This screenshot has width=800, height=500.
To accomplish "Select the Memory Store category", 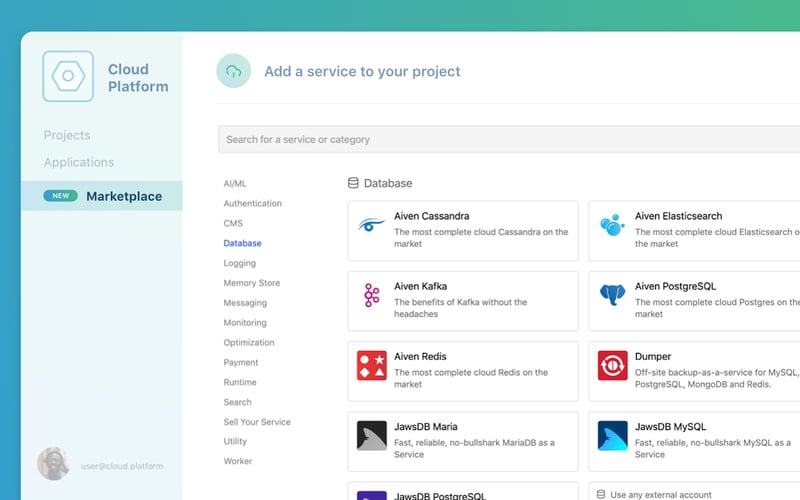I will pyautogui.click(x=252, y=283).
